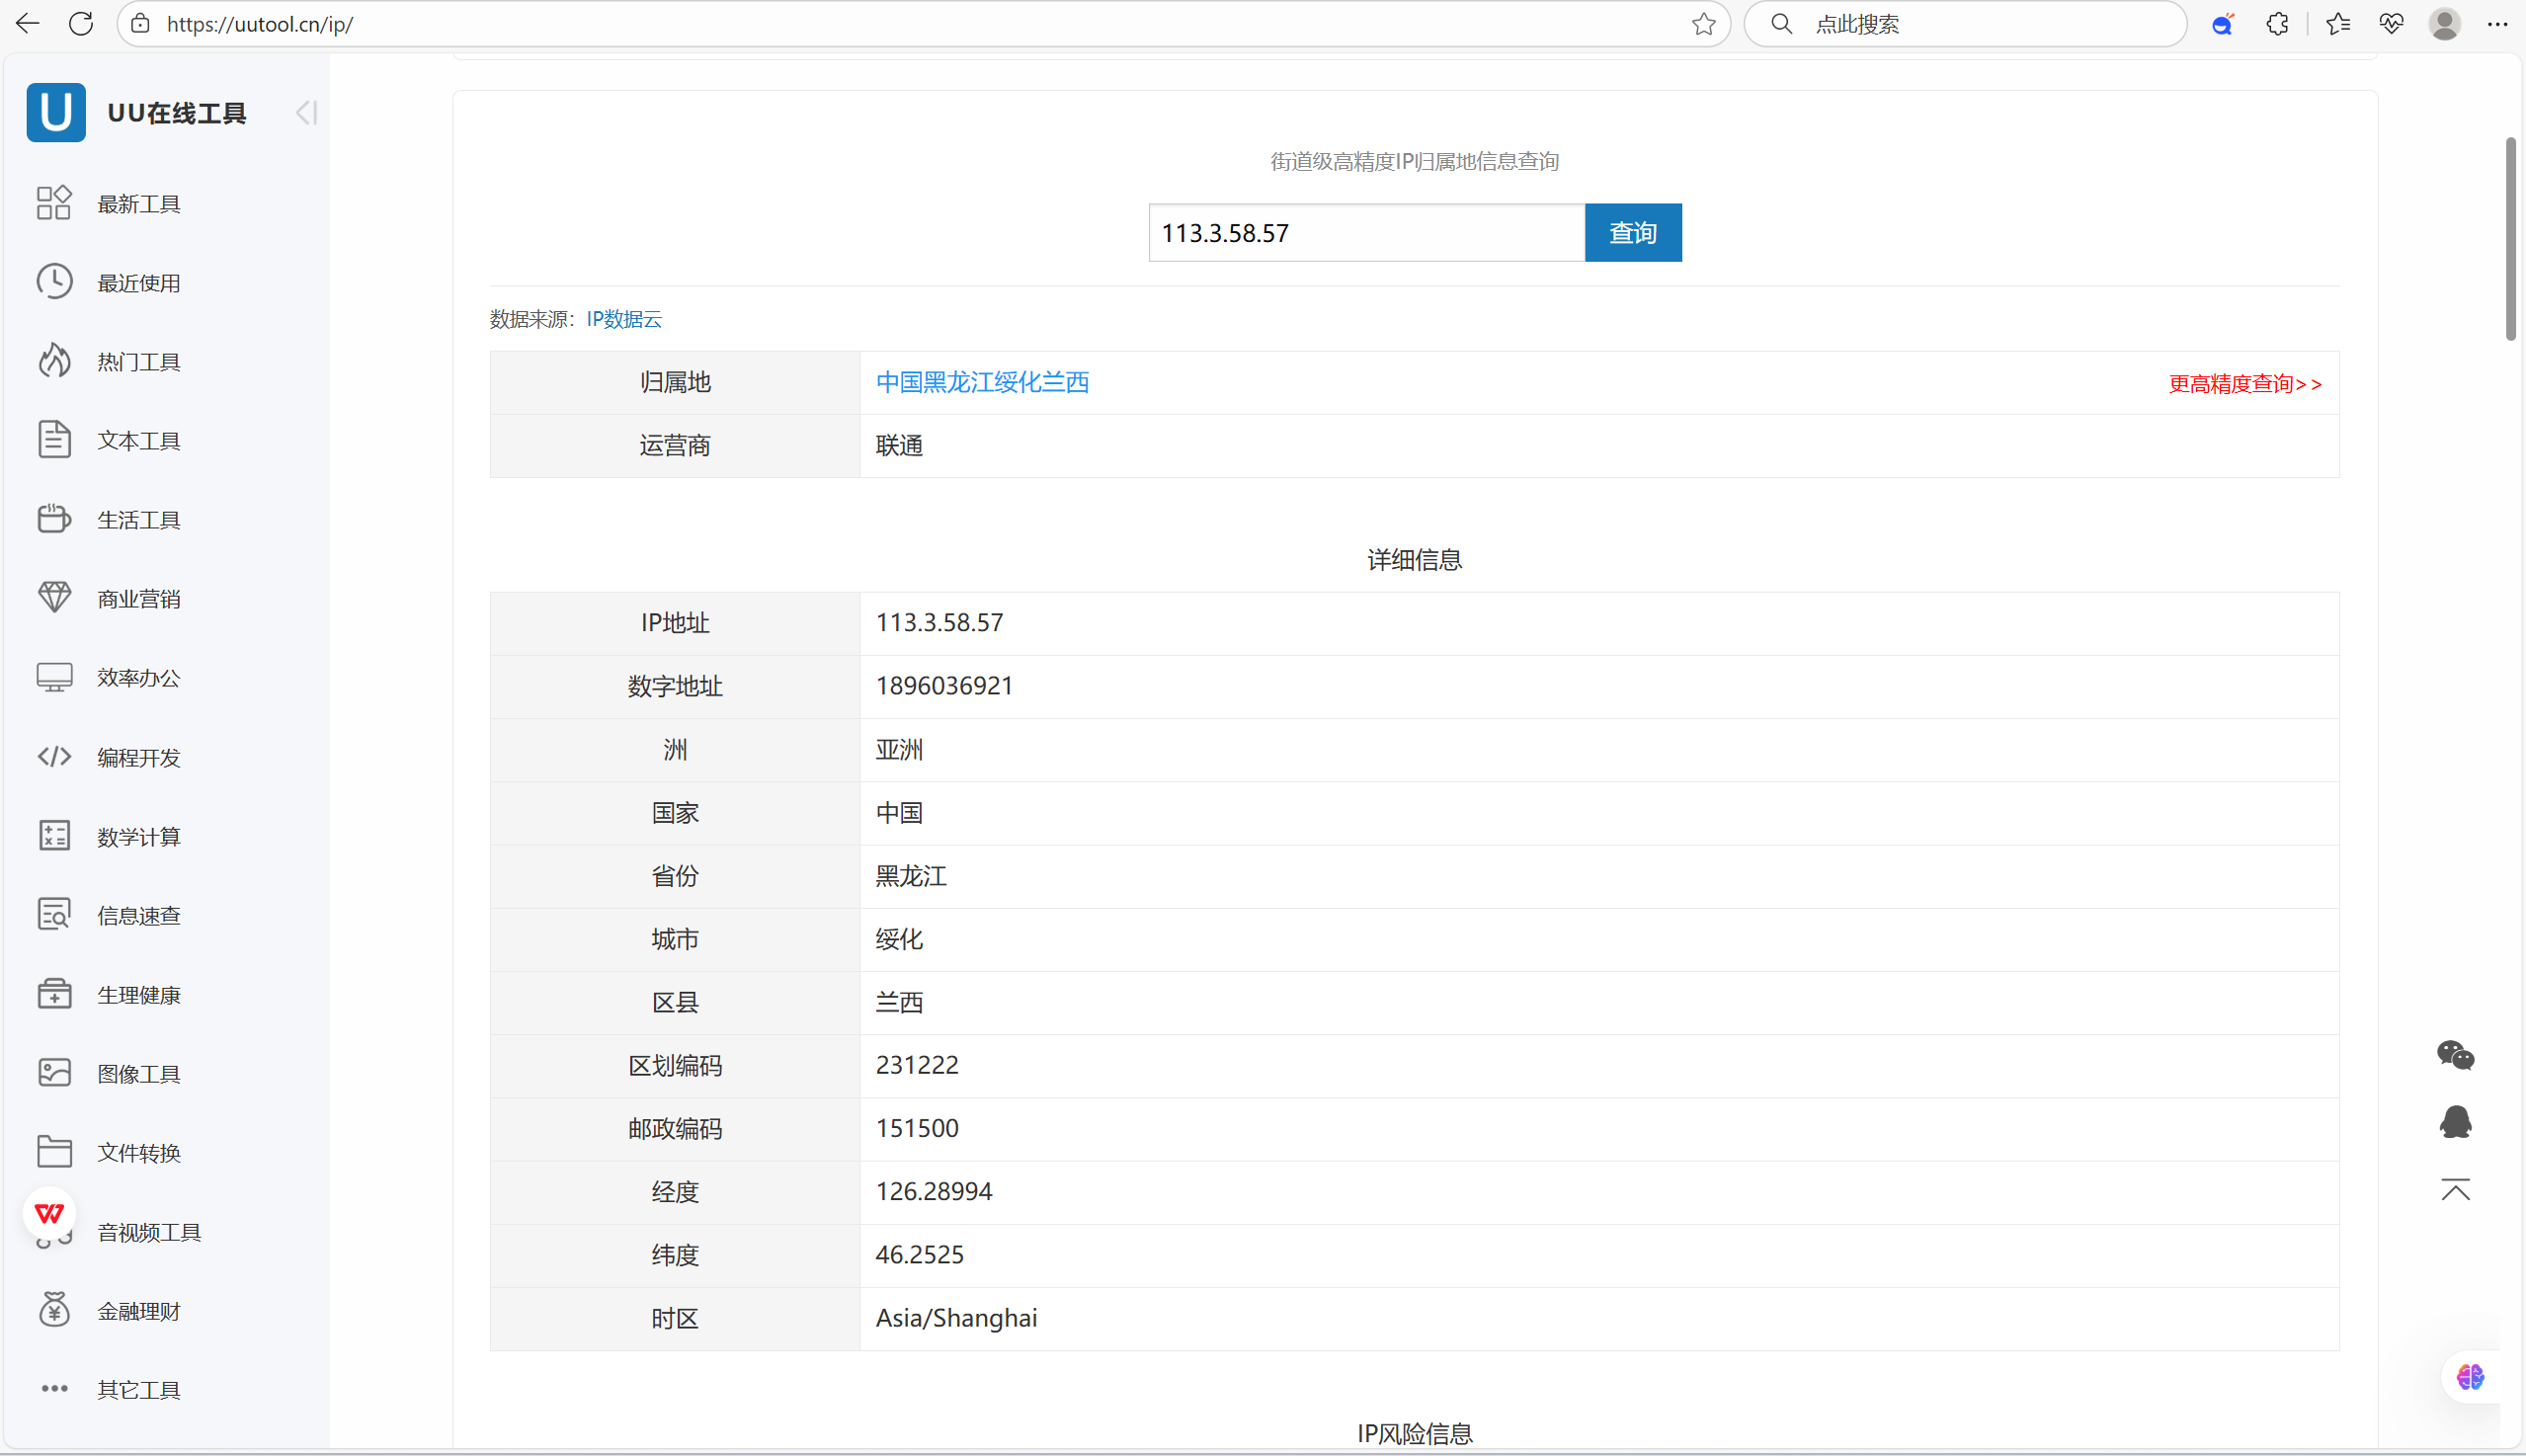Go to 图像工具 category
This screenshot has height=1456, width=2526.
pos(138,1074)
